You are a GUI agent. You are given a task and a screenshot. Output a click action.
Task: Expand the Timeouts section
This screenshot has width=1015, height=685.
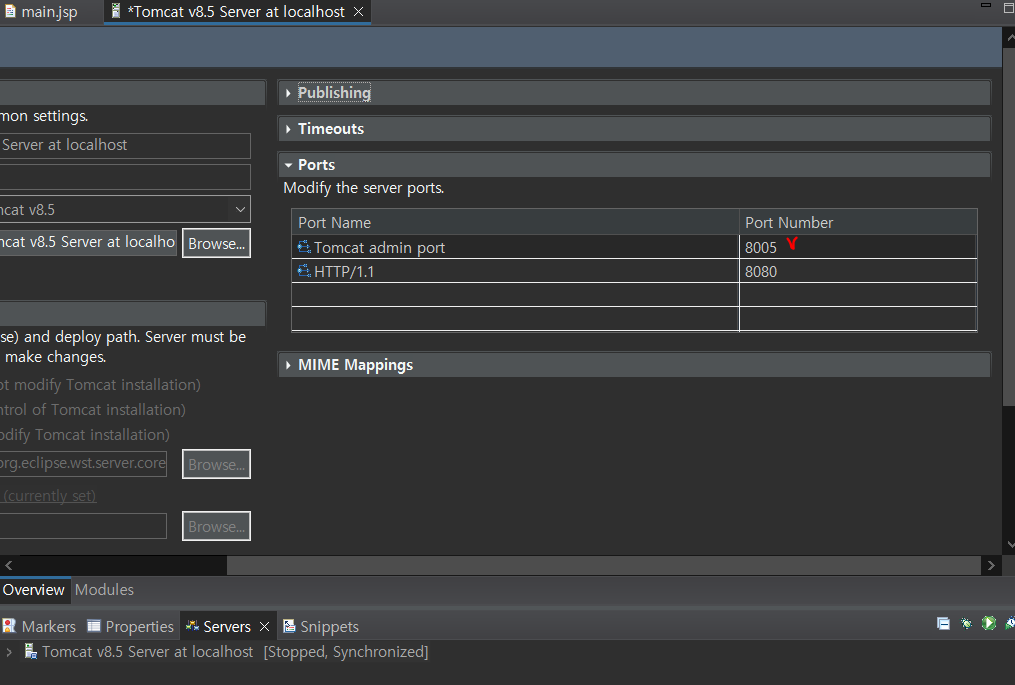coord(288,129)
